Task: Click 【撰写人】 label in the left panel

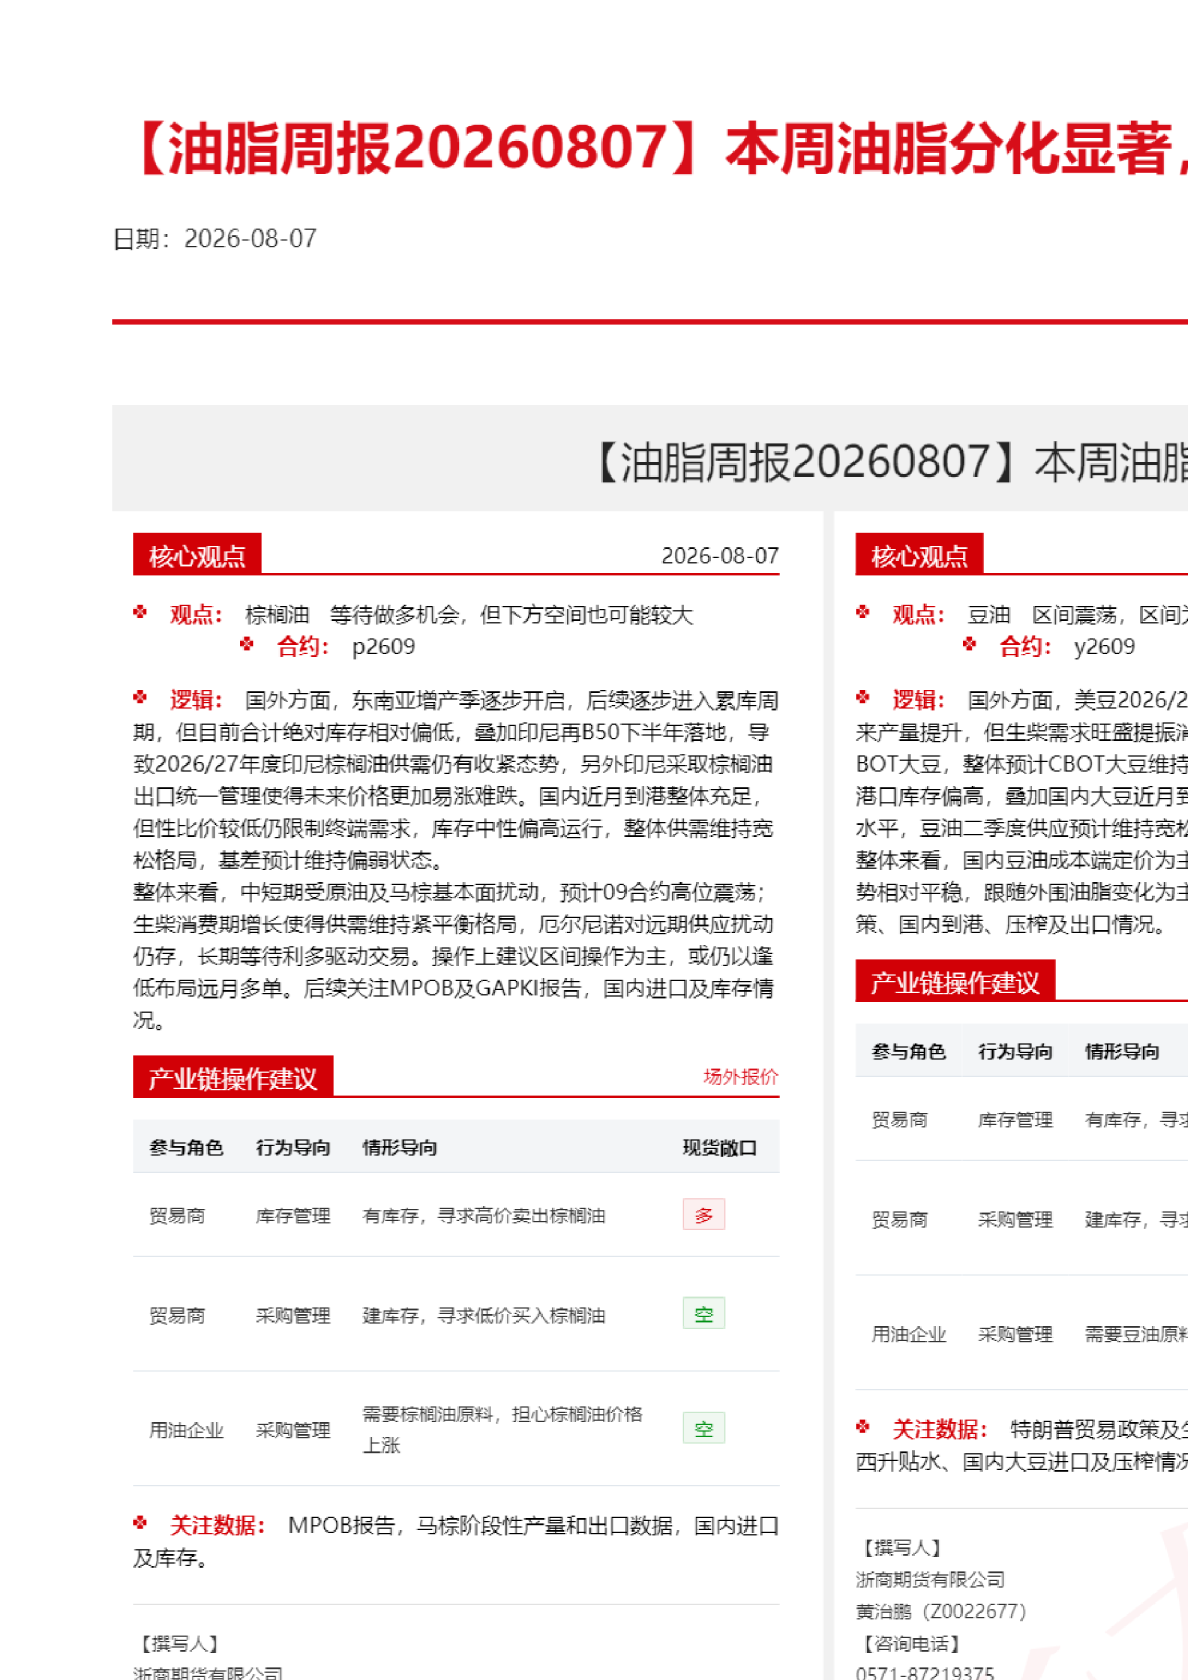Action: coord(179,1643)
